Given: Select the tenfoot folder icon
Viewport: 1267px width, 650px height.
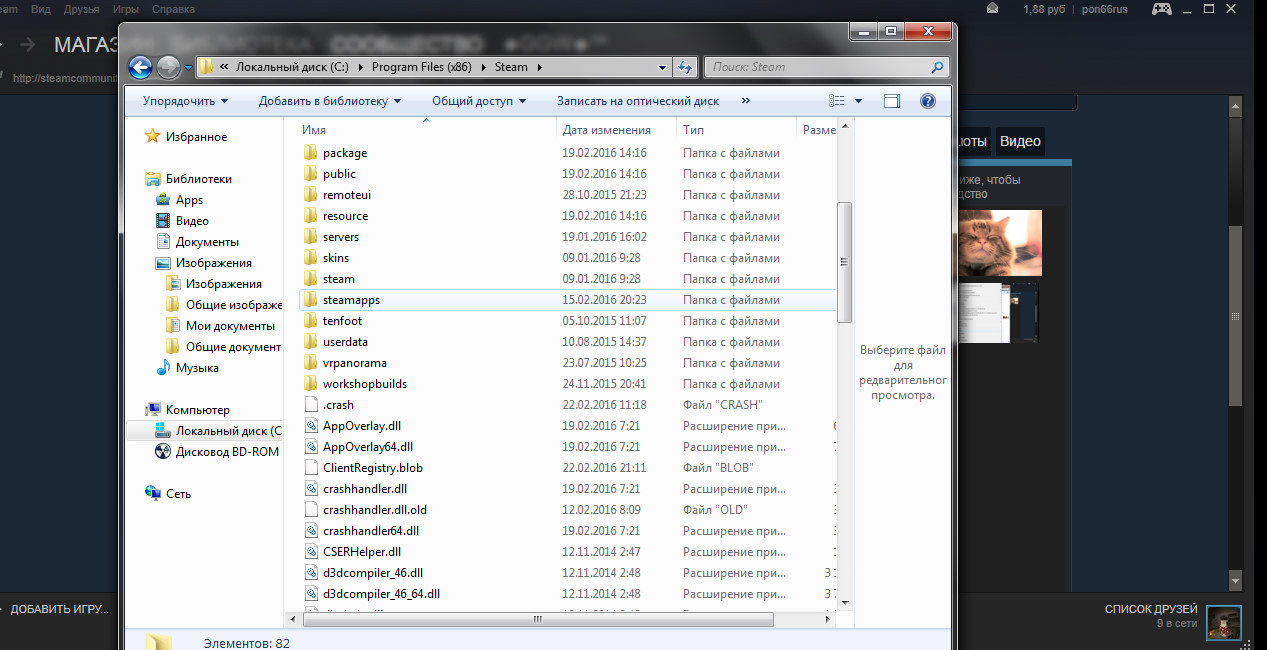Looking at the screenshot, I should point(310,321).
